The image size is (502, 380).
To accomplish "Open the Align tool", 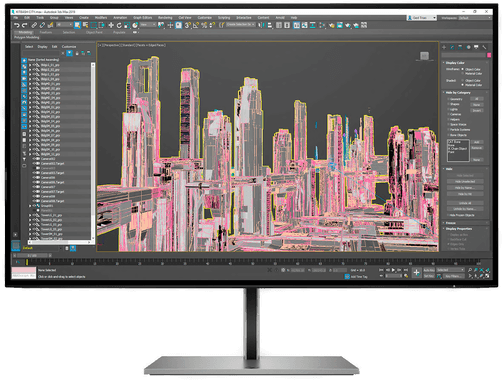I will pos(270,25).
